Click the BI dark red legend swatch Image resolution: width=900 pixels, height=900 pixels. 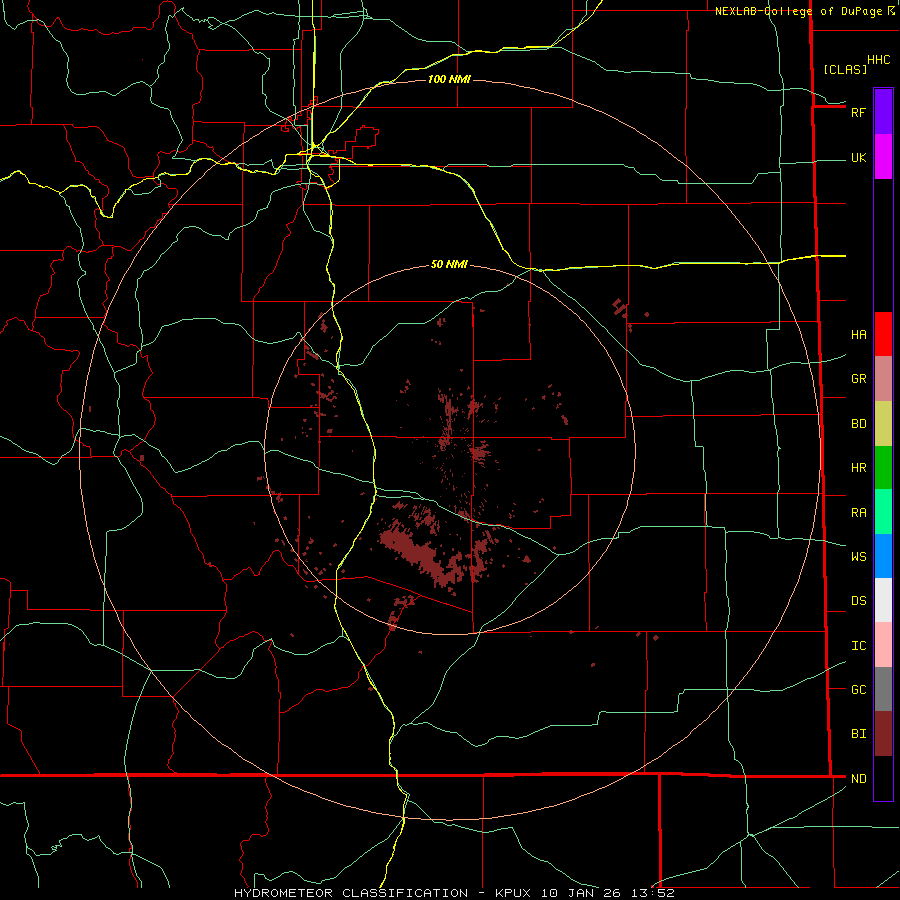click(x=883, y=734)
